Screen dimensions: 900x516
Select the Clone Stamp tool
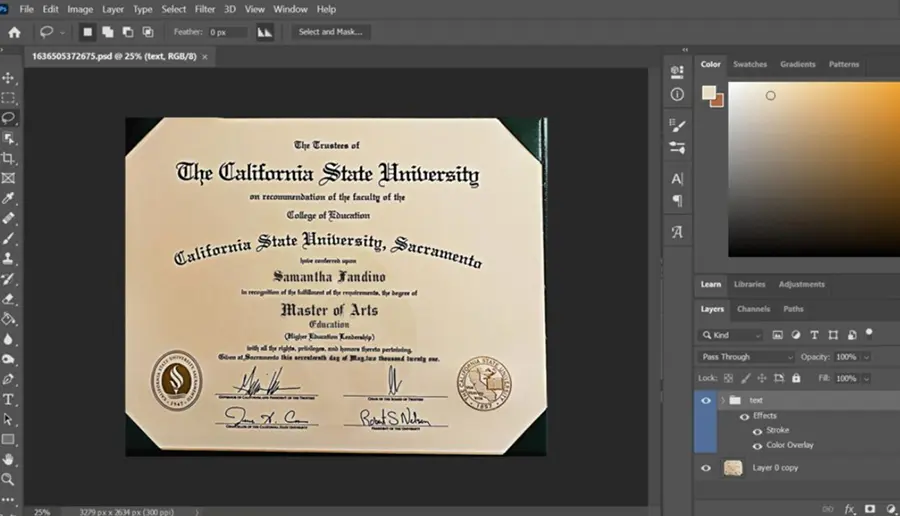pyautogui.click(x=8, y=258)
